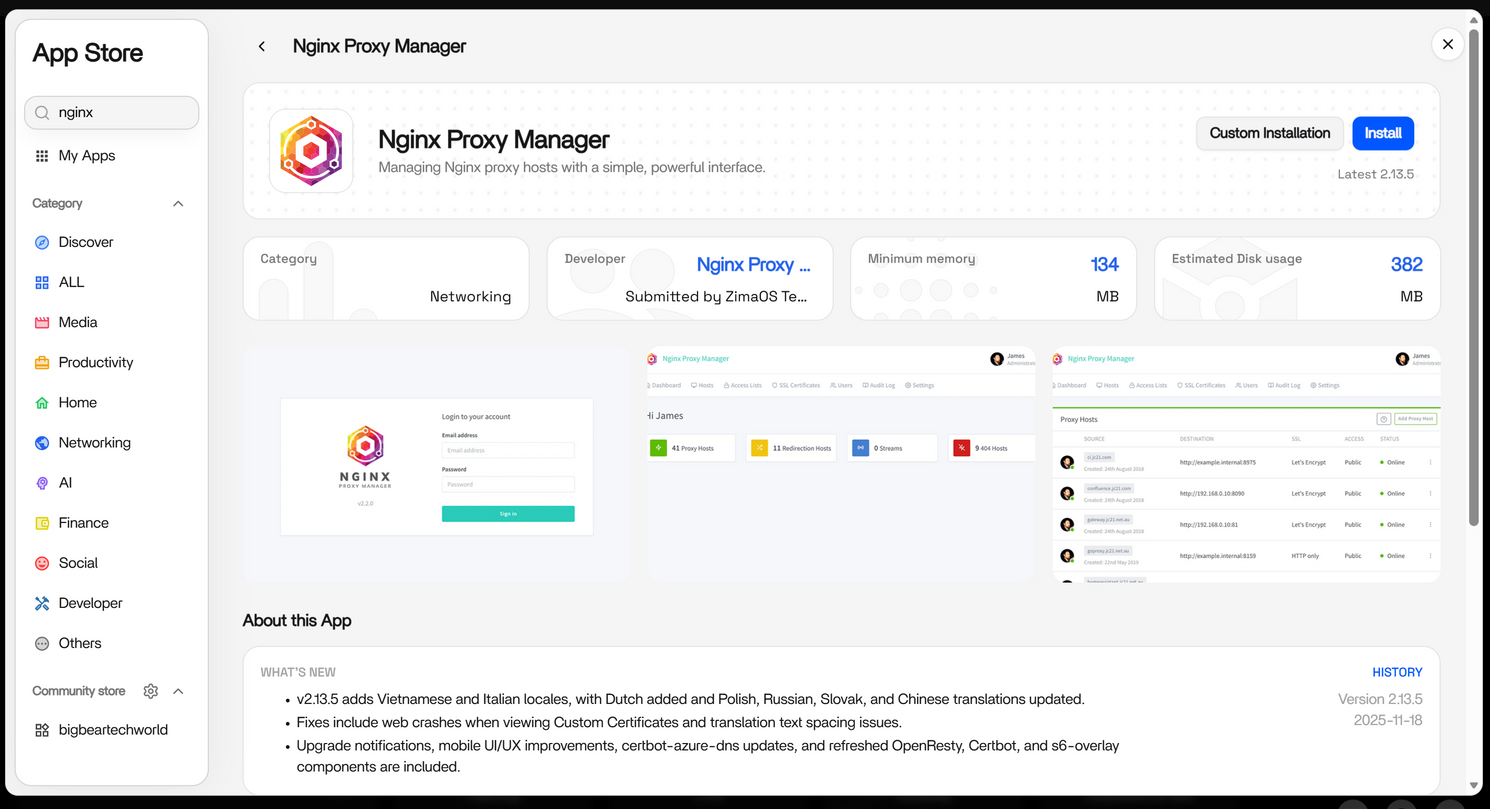Click the Estimated Disk usage 382 value

(1407, 264)
